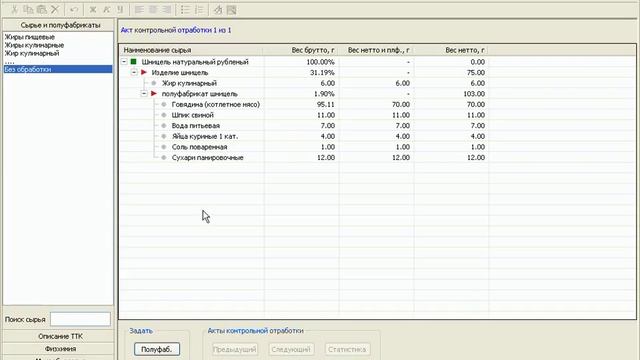The image size is (640, 360).
Task: Click the Полуфаб. button
Action: pos(157,349)
